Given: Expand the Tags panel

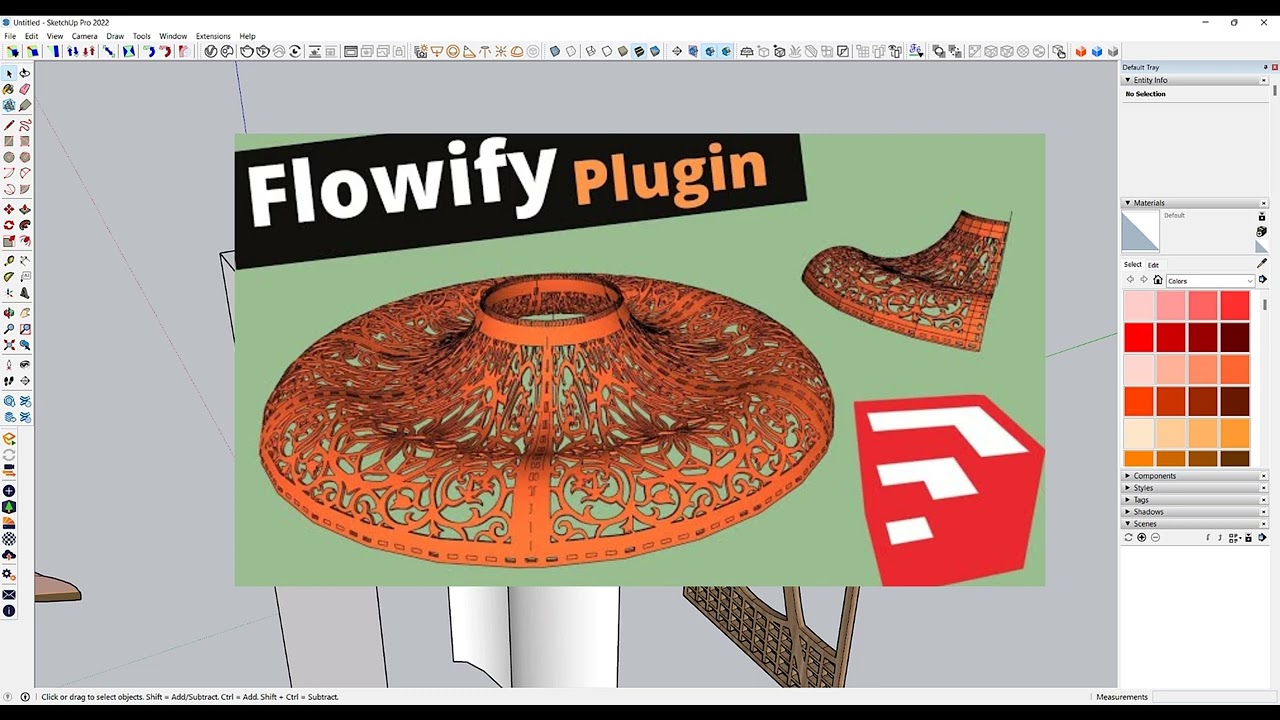Looking at the screenshot, I should 1128,500.
